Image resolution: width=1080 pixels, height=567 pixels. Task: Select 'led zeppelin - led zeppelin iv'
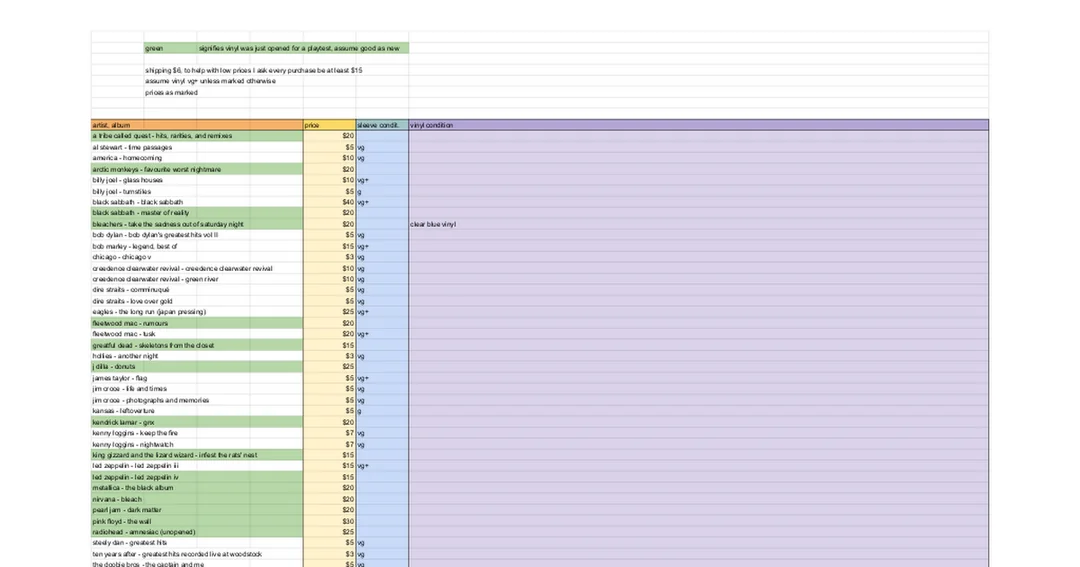(x=197, y=477)
